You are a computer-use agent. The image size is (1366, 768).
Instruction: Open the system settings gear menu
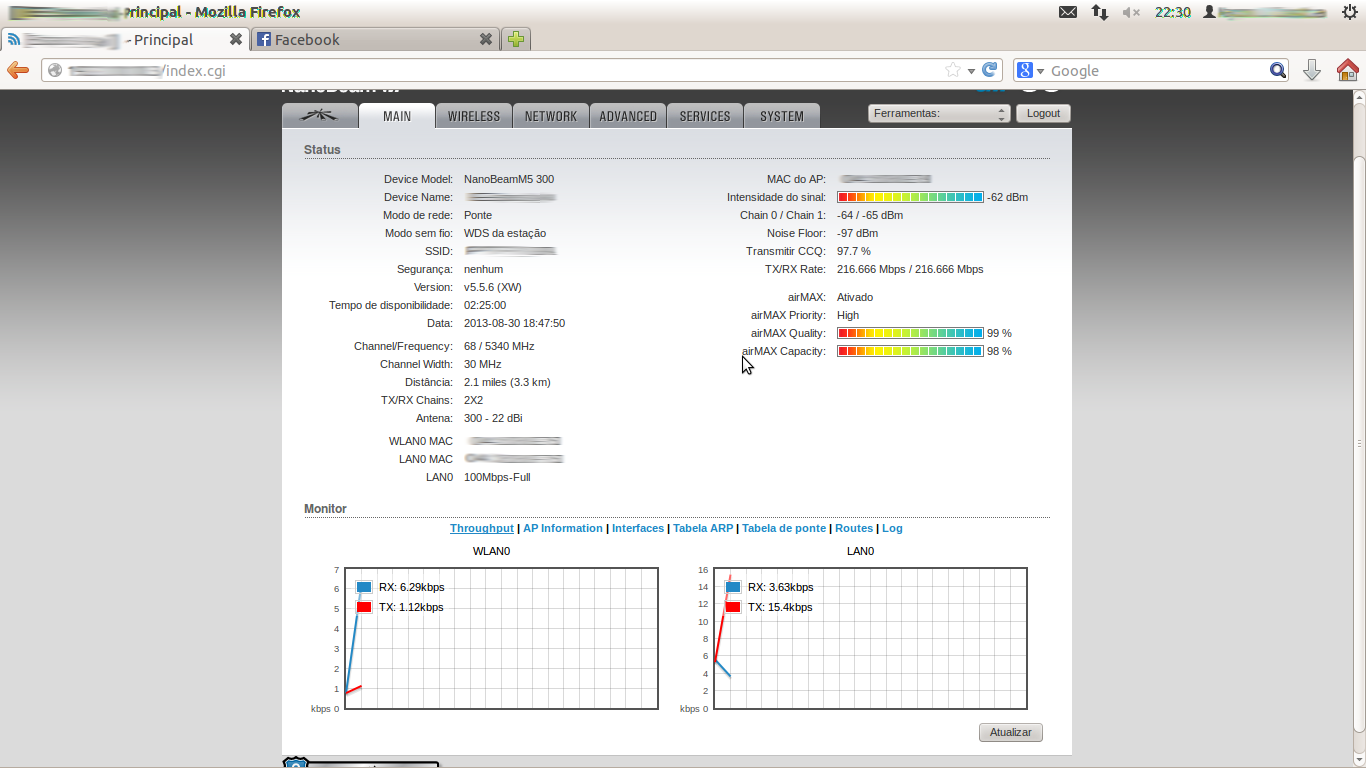click(1349, 12)
